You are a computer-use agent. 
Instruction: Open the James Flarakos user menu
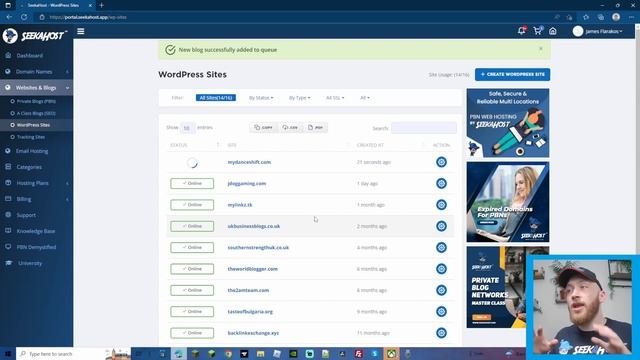point(598,31)
